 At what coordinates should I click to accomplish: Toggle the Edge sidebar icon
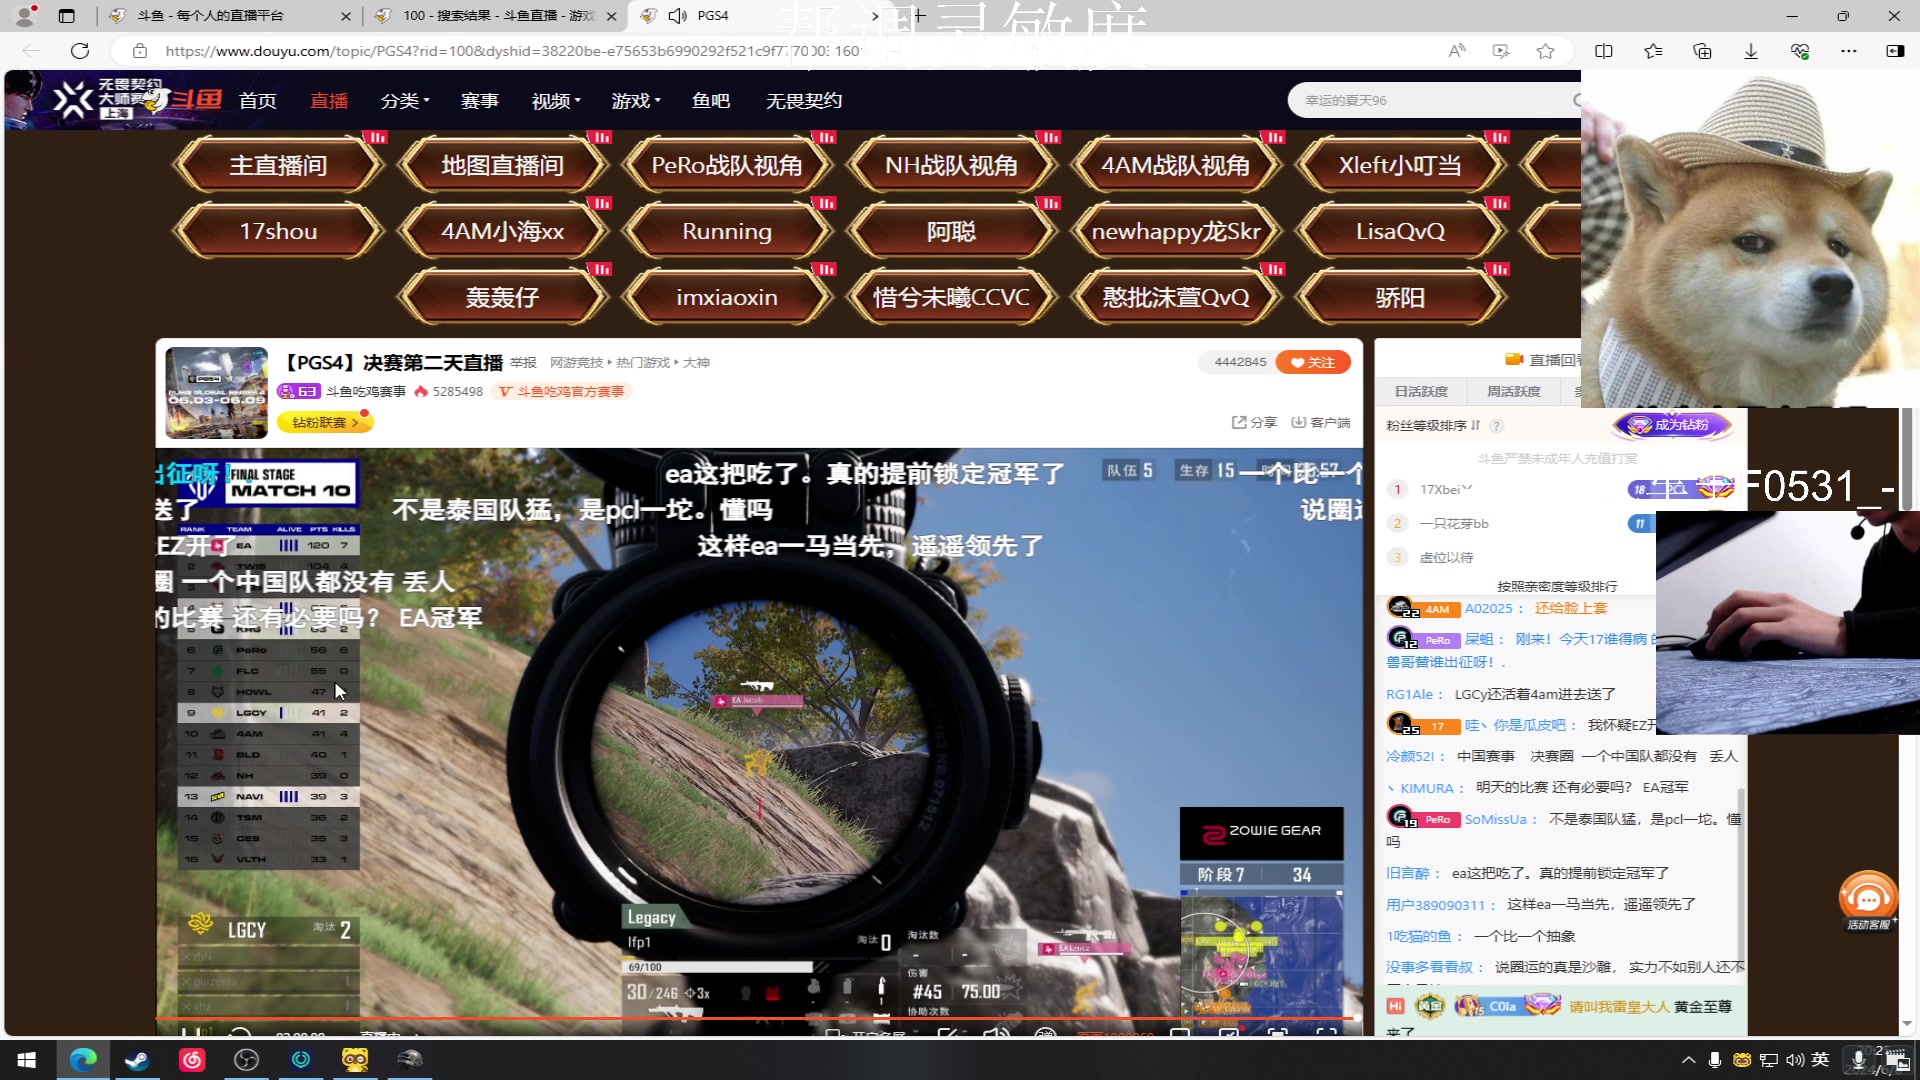[x=1895, y=51]
